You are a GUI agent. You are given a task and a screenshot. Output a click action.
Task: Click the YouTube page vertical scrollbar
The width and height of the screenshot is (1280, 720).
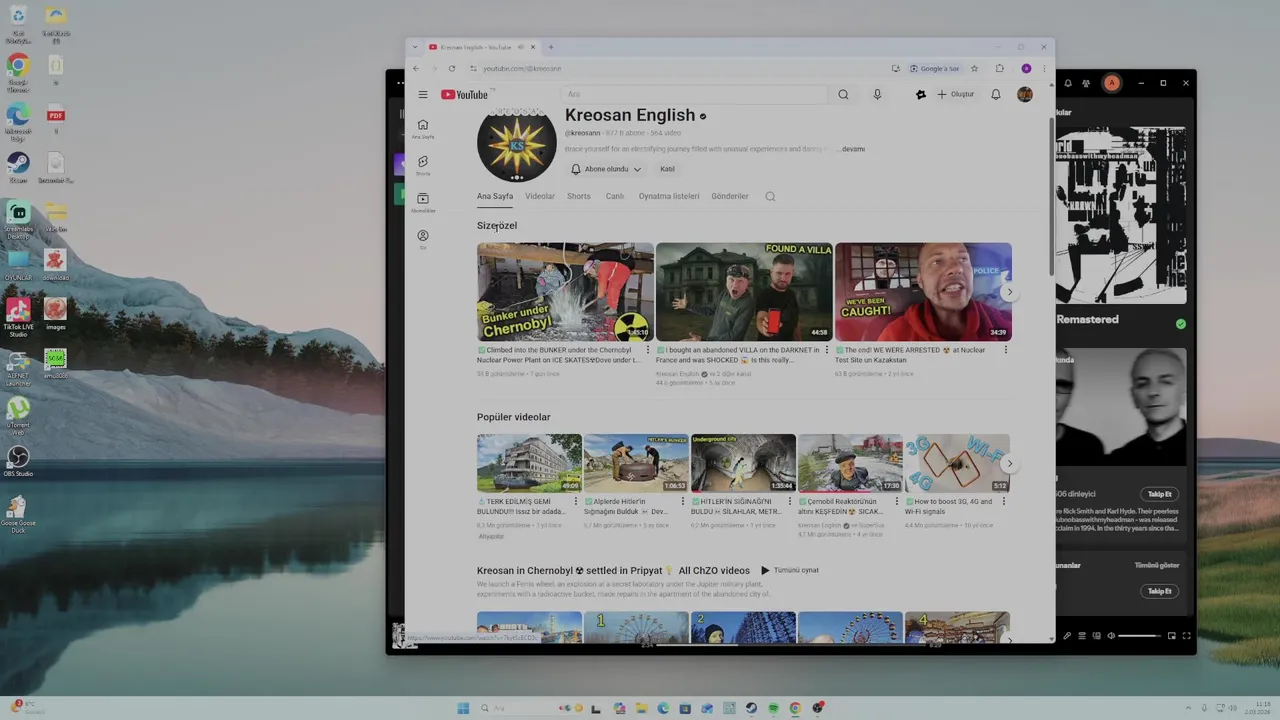[1050, 195]
